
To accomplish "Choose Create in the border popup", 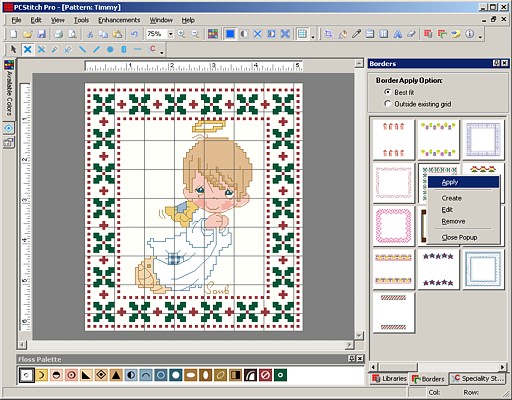I will [x=463, y=198].
